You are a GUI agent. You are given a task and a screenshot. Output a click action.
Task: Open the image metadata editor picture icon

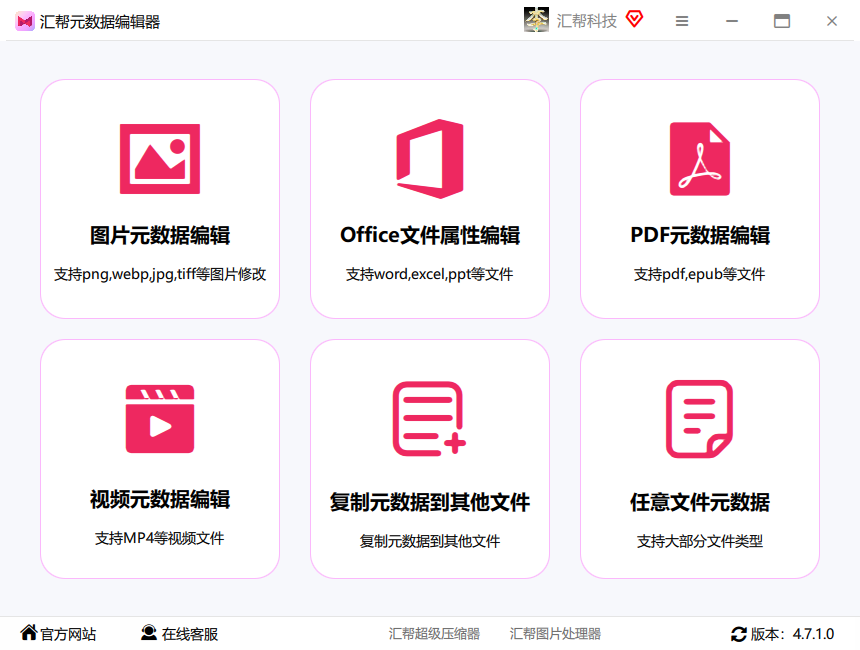[x=160, y=159]
